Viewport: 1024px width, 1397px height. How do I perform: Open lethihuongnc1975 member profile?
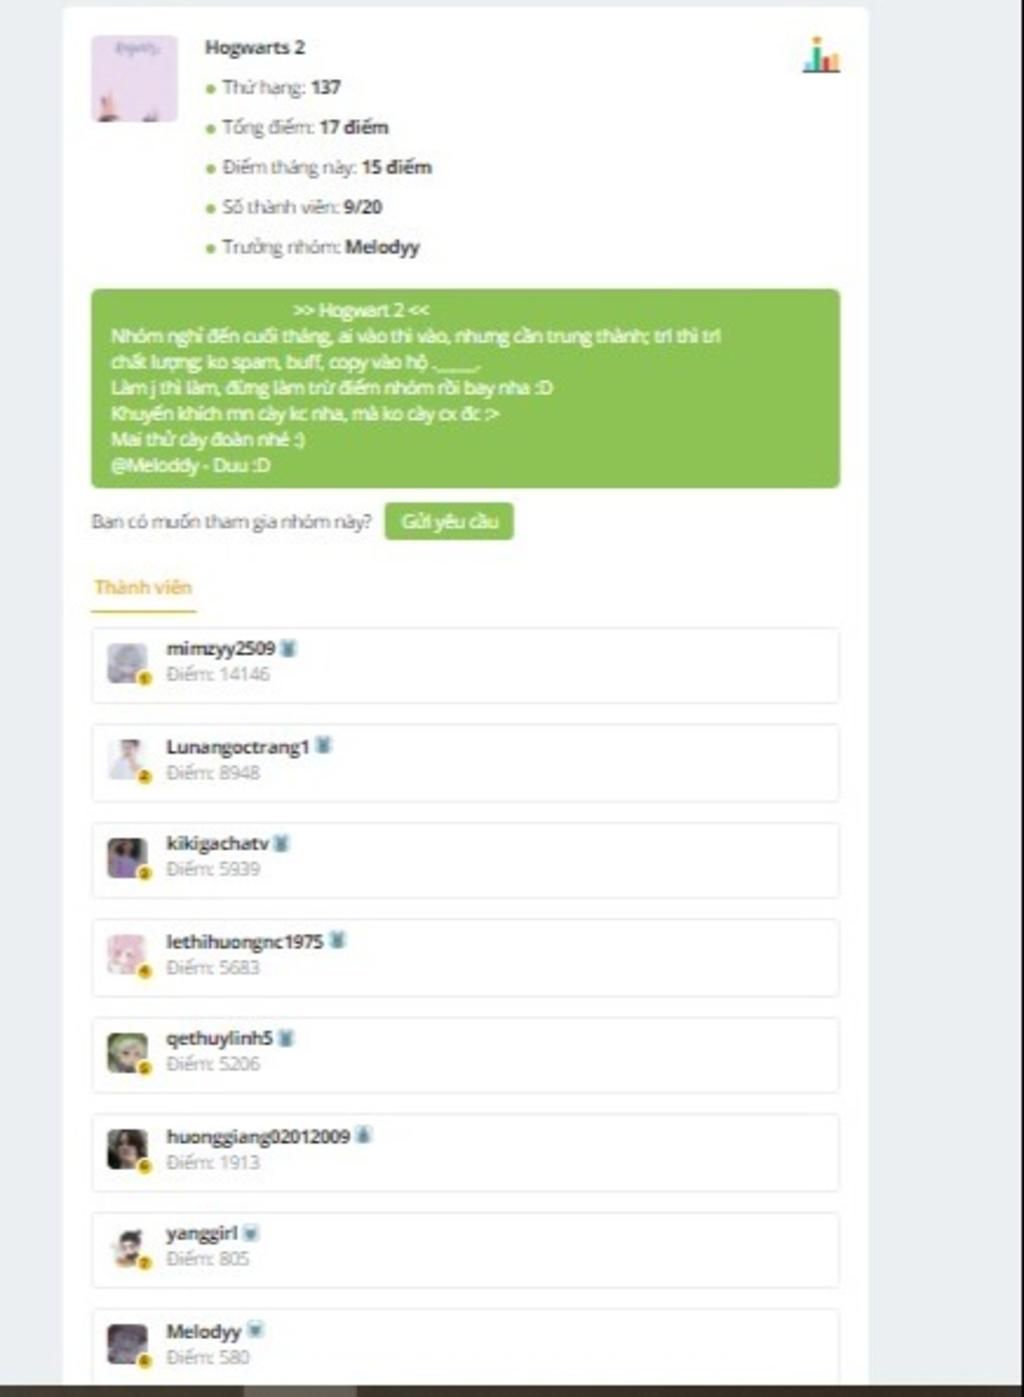point(245,942)
